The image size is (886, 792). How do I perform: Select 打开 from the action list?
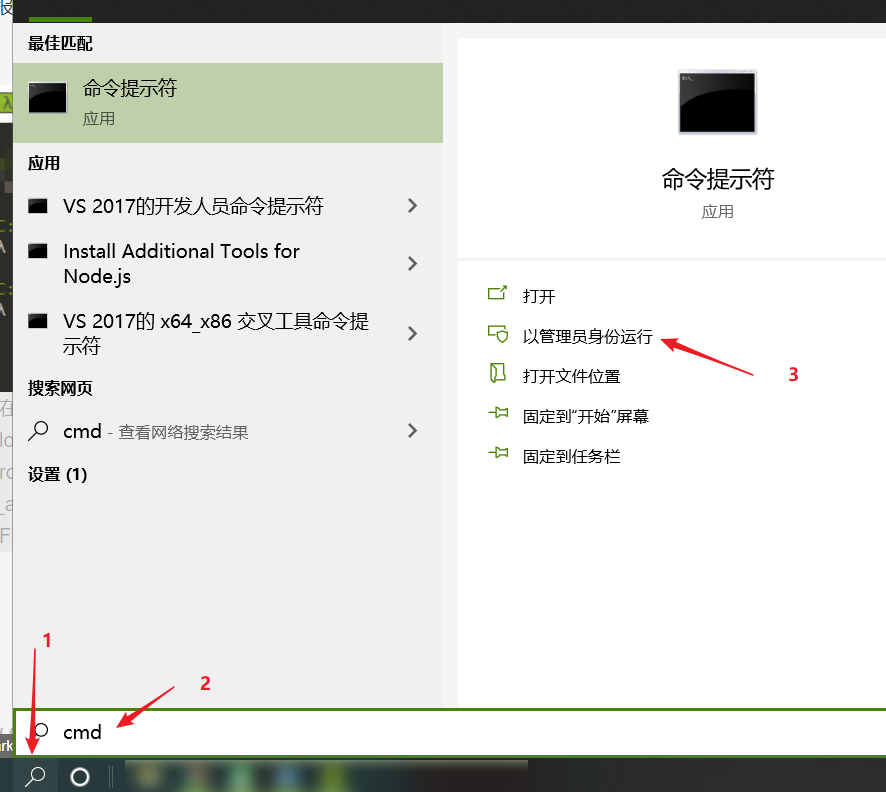540,295
